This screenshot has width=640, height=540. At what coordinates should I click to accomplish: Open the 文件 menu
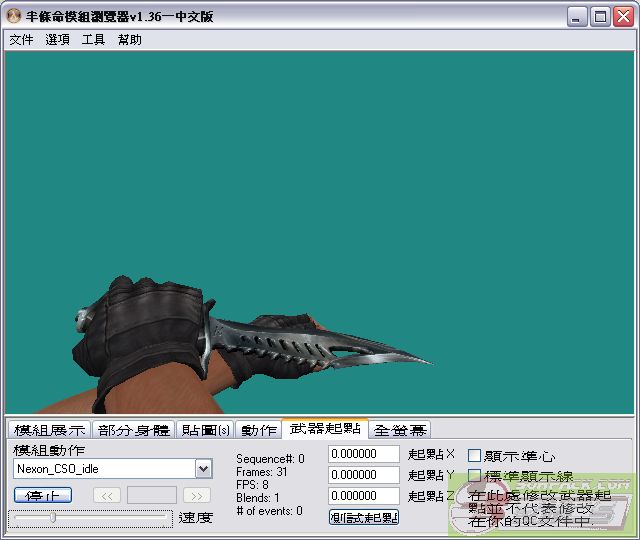click(x=21, y=40)
